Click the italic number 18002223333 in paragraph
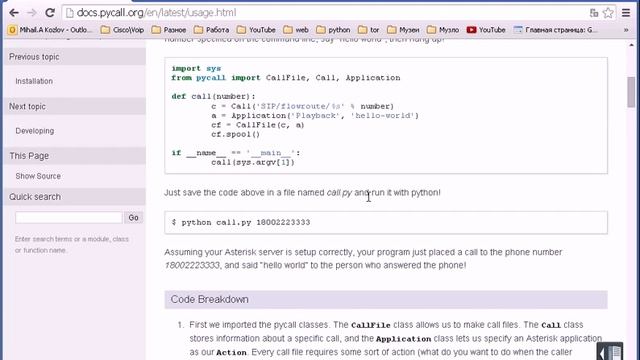The width and height of the screenshot is (640, 360). pos(192,266)
